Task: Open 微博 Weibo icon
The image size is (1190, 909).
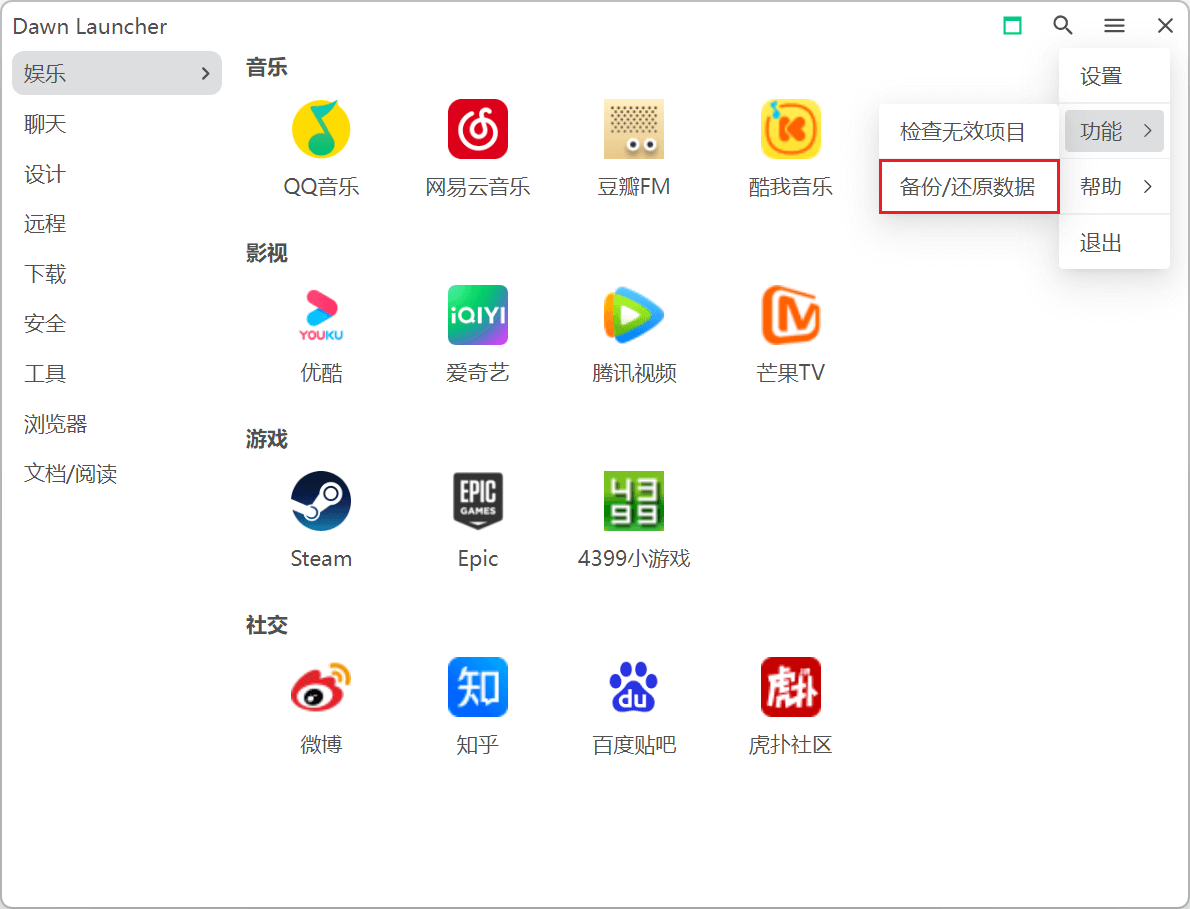Action: 321,687
